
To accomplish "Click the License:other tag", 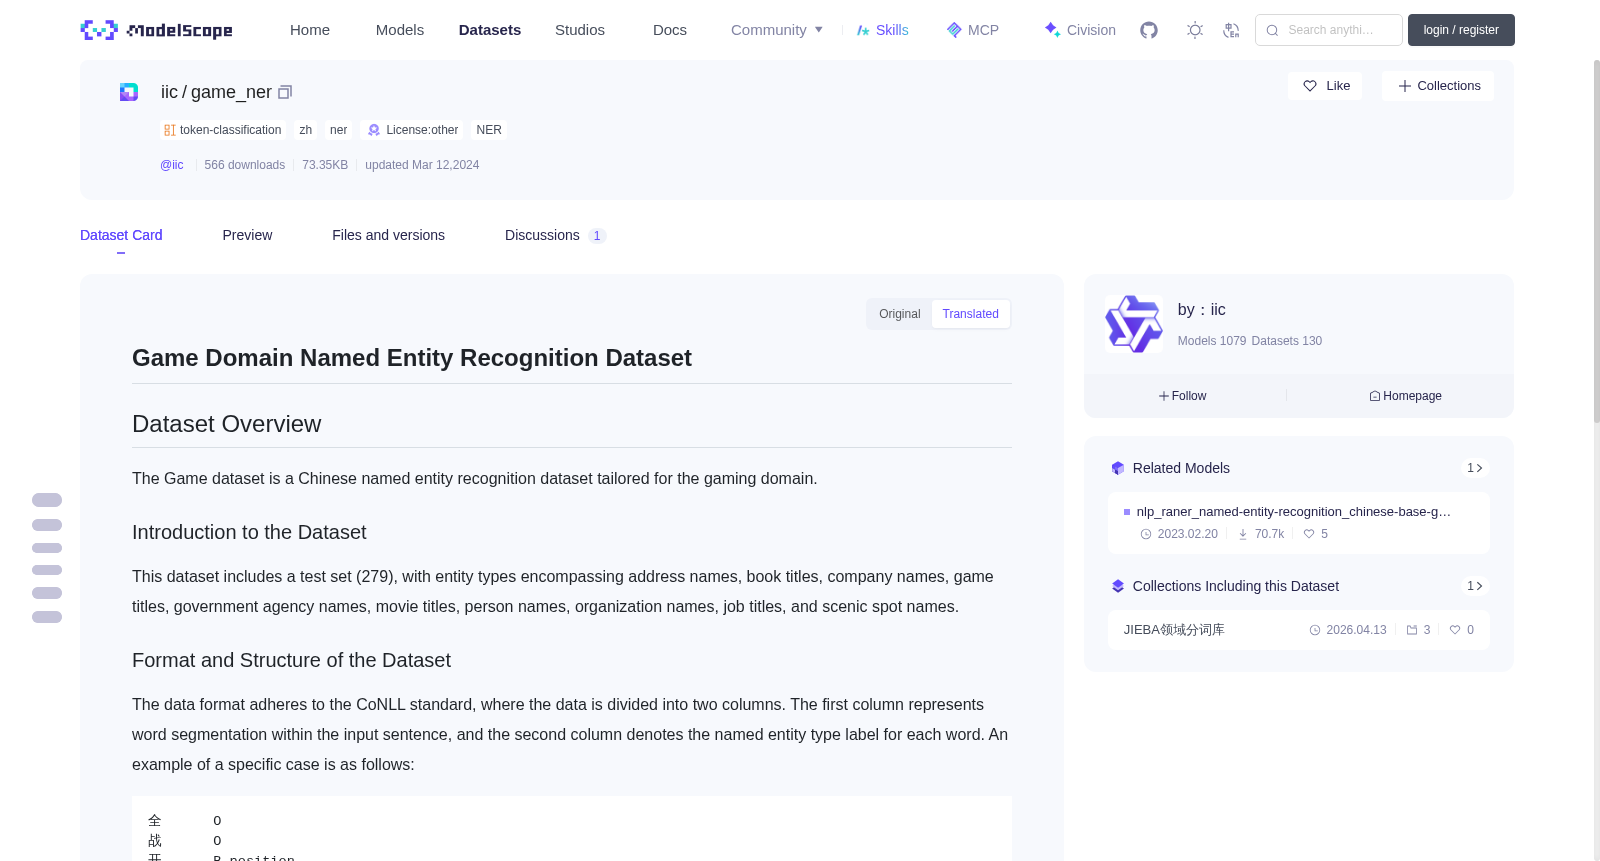I will coord(412,130).
